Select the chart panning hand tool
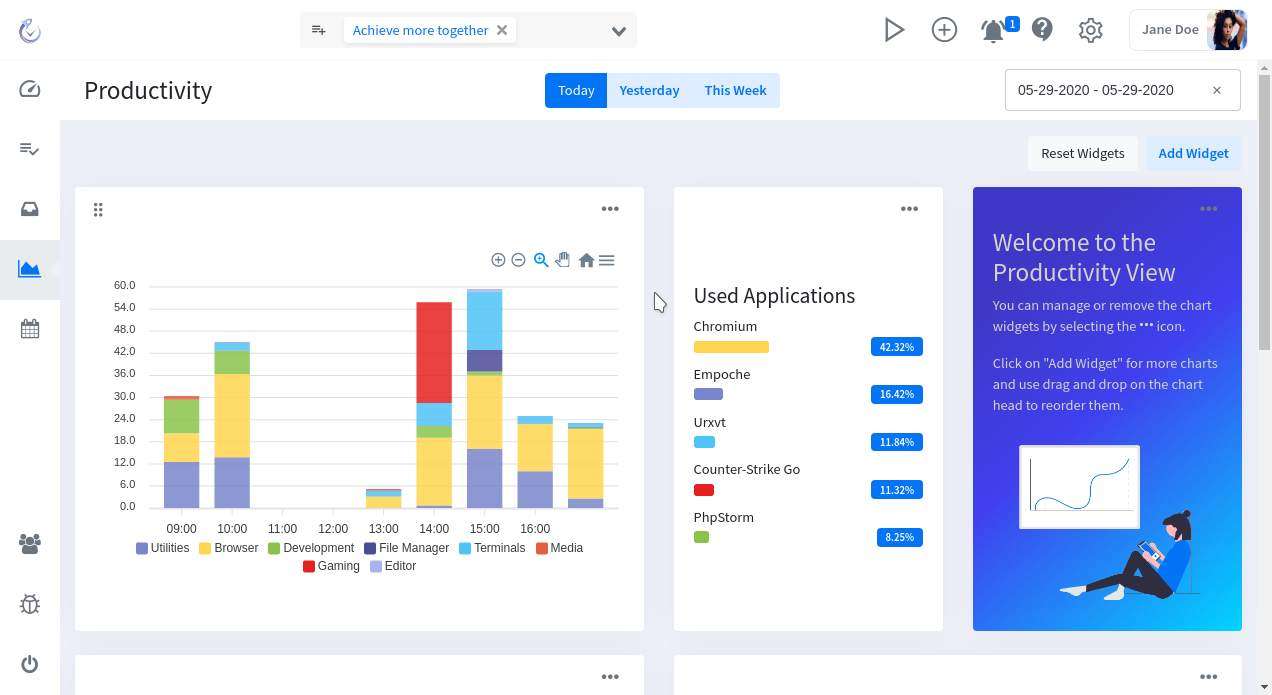Viewport: 1272px width, 695px height. coord(563,260)
